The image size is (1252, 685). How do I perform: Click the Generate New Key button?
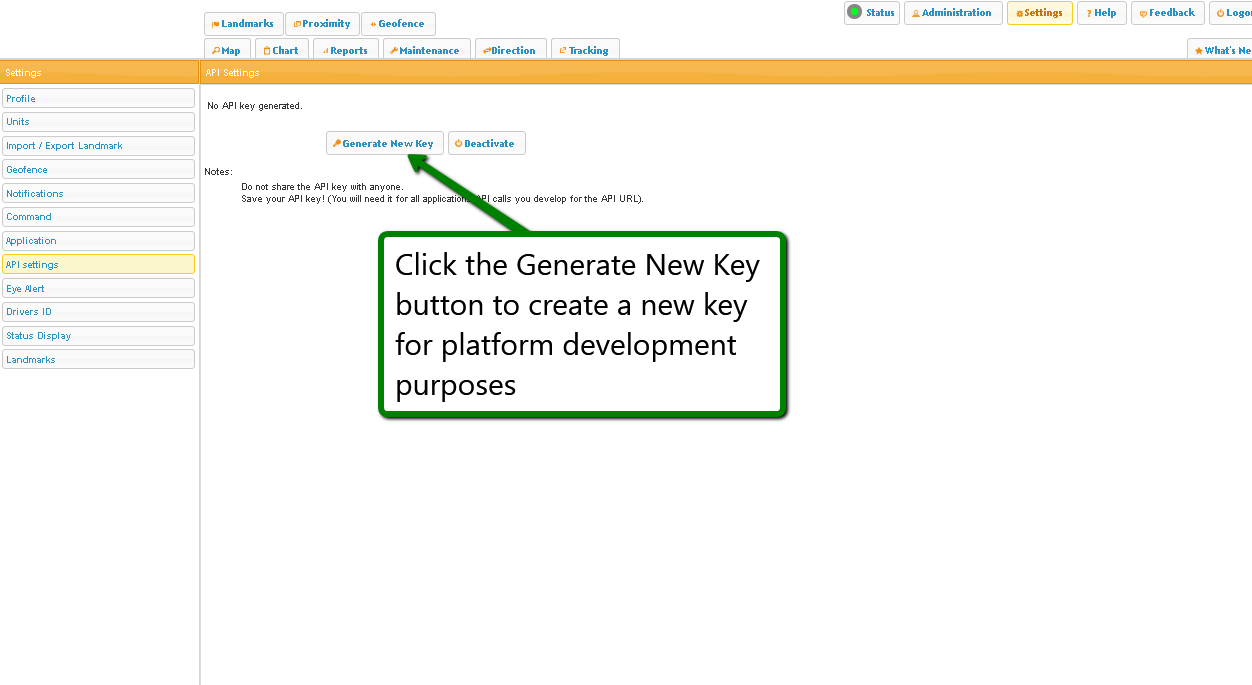[384, 144]
